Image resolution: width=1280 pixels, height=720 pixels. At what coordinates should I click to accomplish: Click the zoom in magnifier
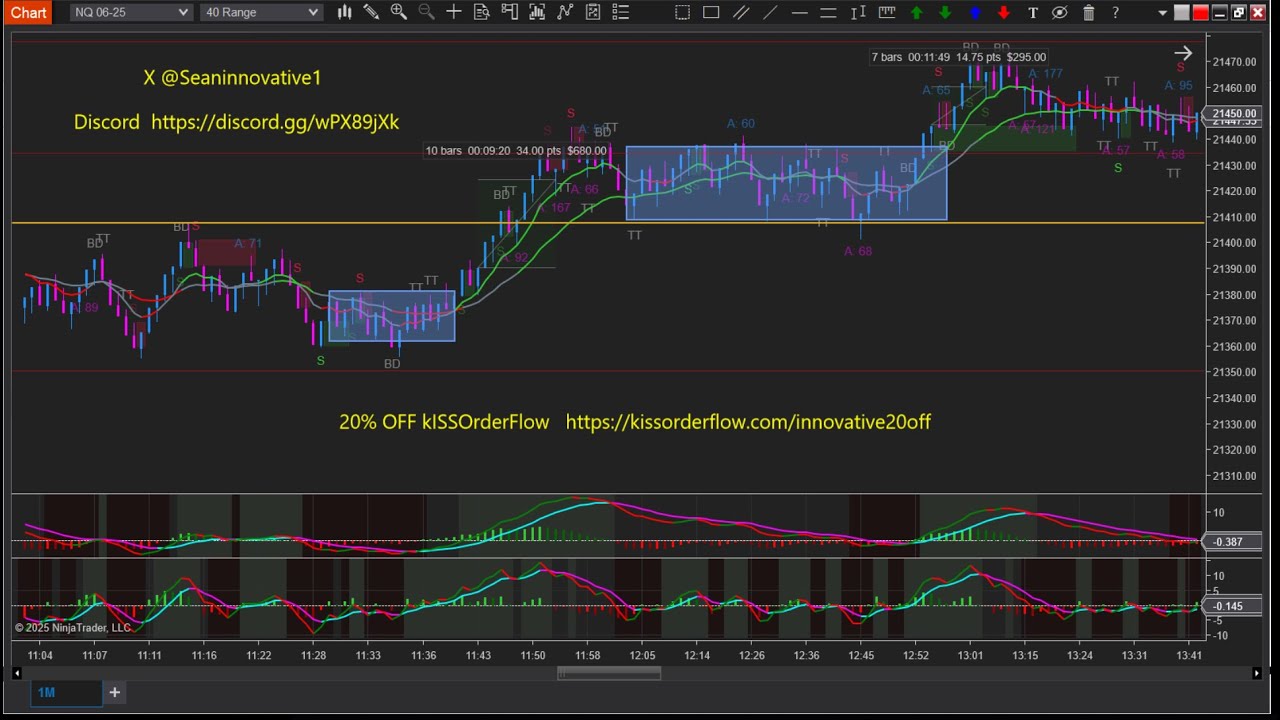(x=398, y=12)
